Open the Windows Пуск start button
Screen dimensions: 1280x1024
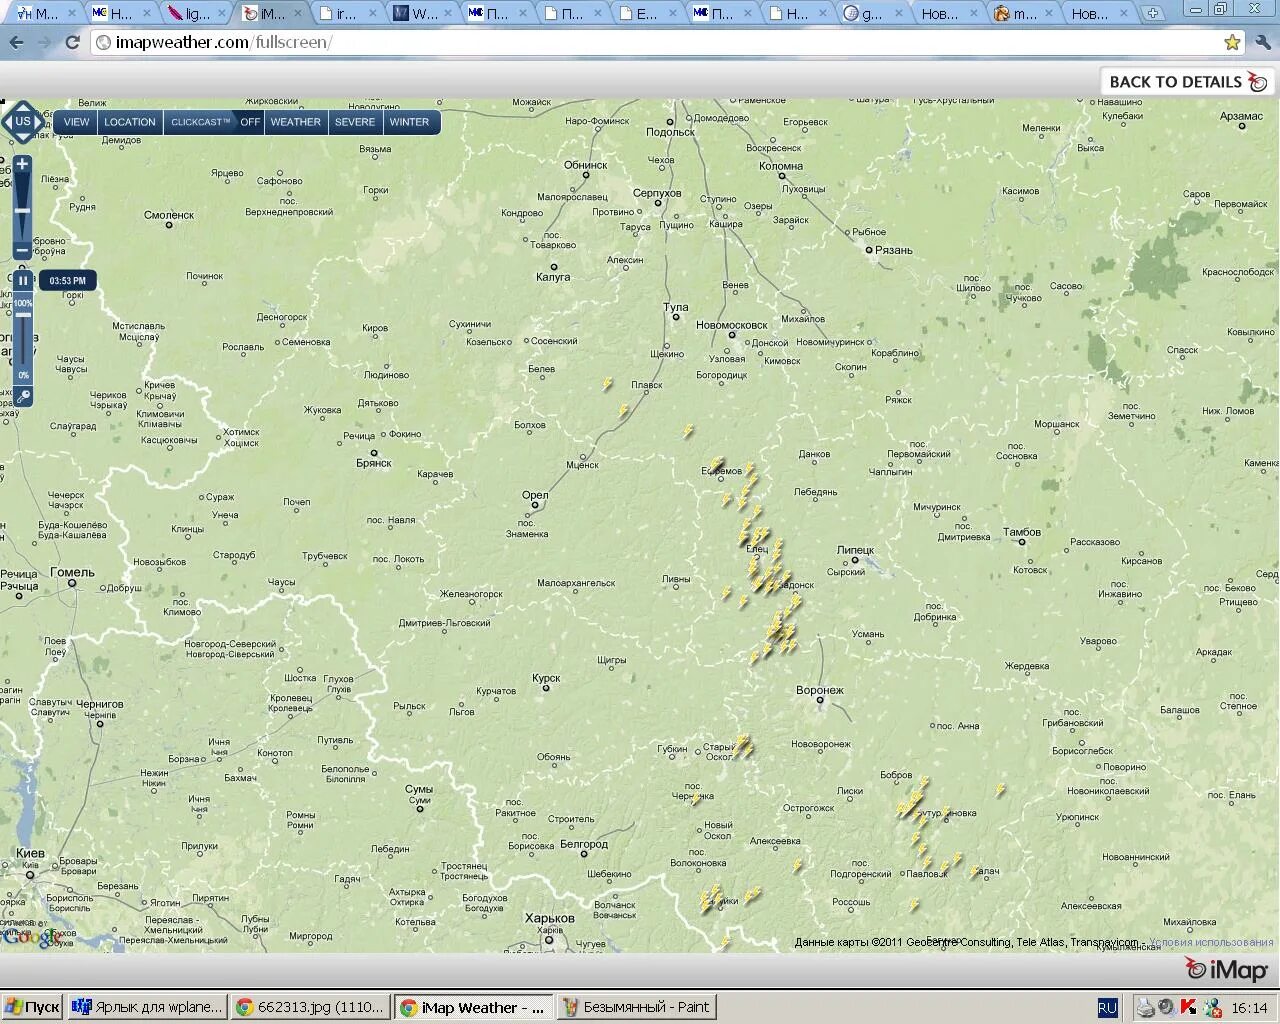[32, 1007]
